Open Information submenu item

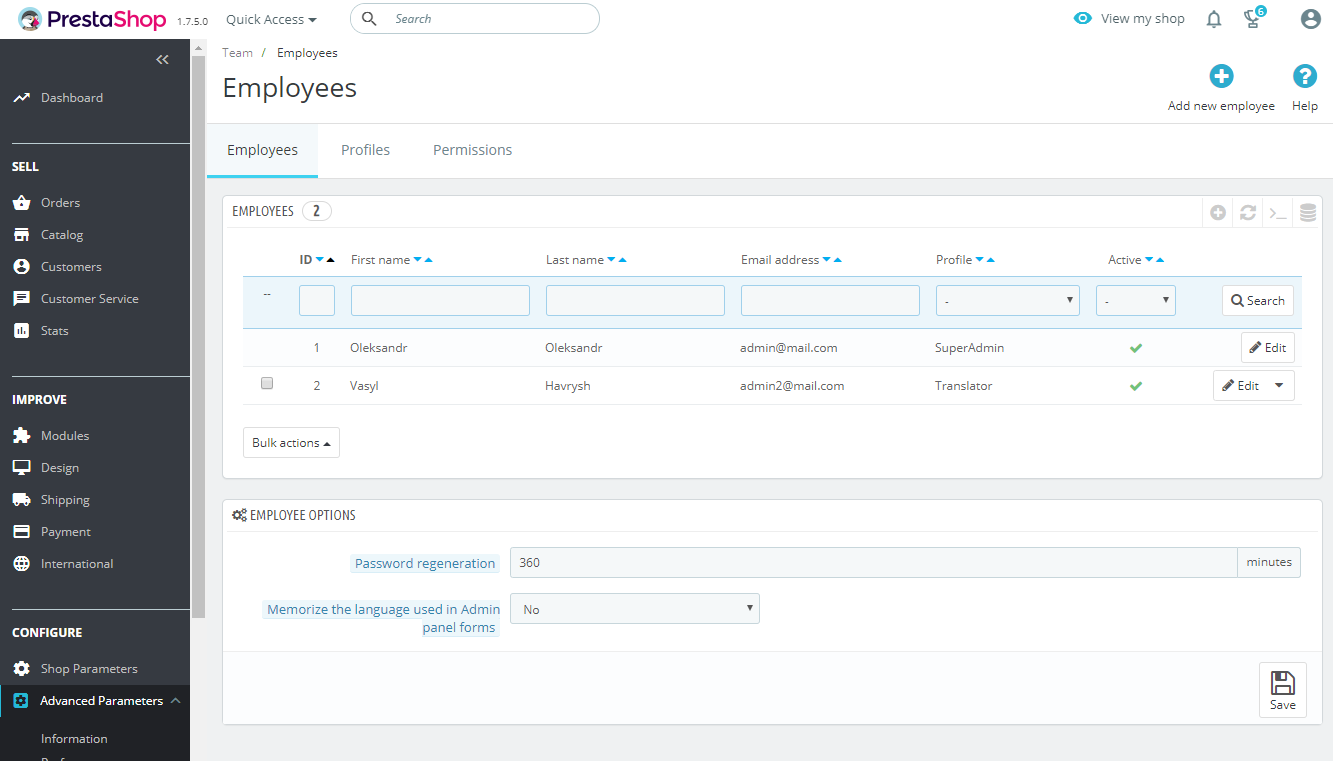pyautogui.click(x=74, y=739)
